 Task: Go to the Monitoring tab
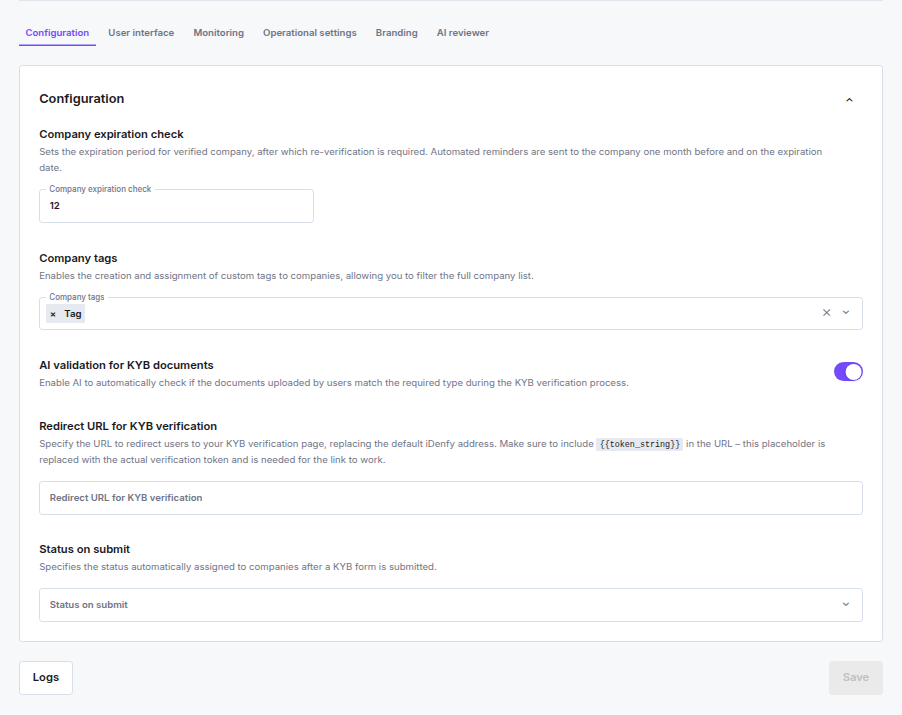(219, 33)
